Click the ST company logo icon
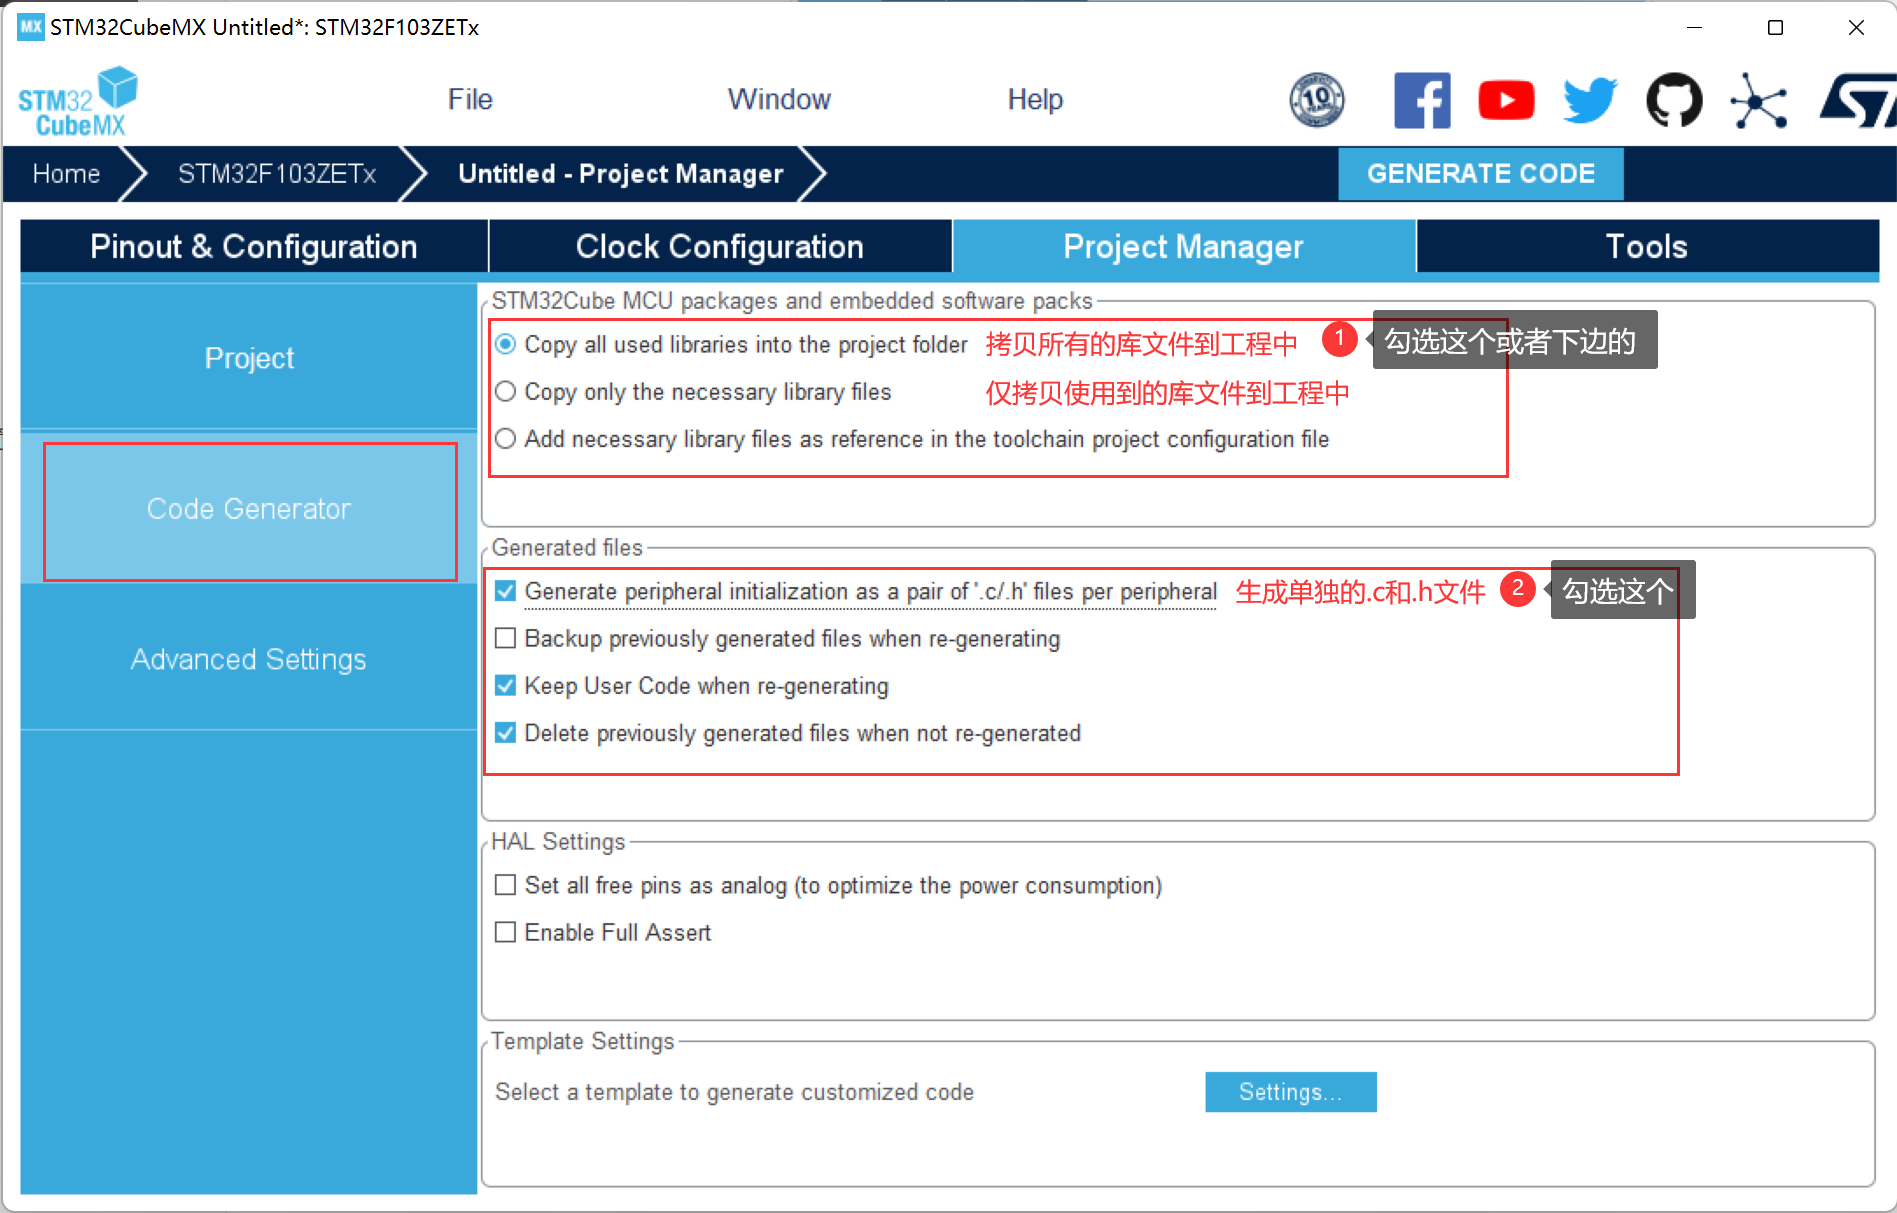 pos(1857,100)
